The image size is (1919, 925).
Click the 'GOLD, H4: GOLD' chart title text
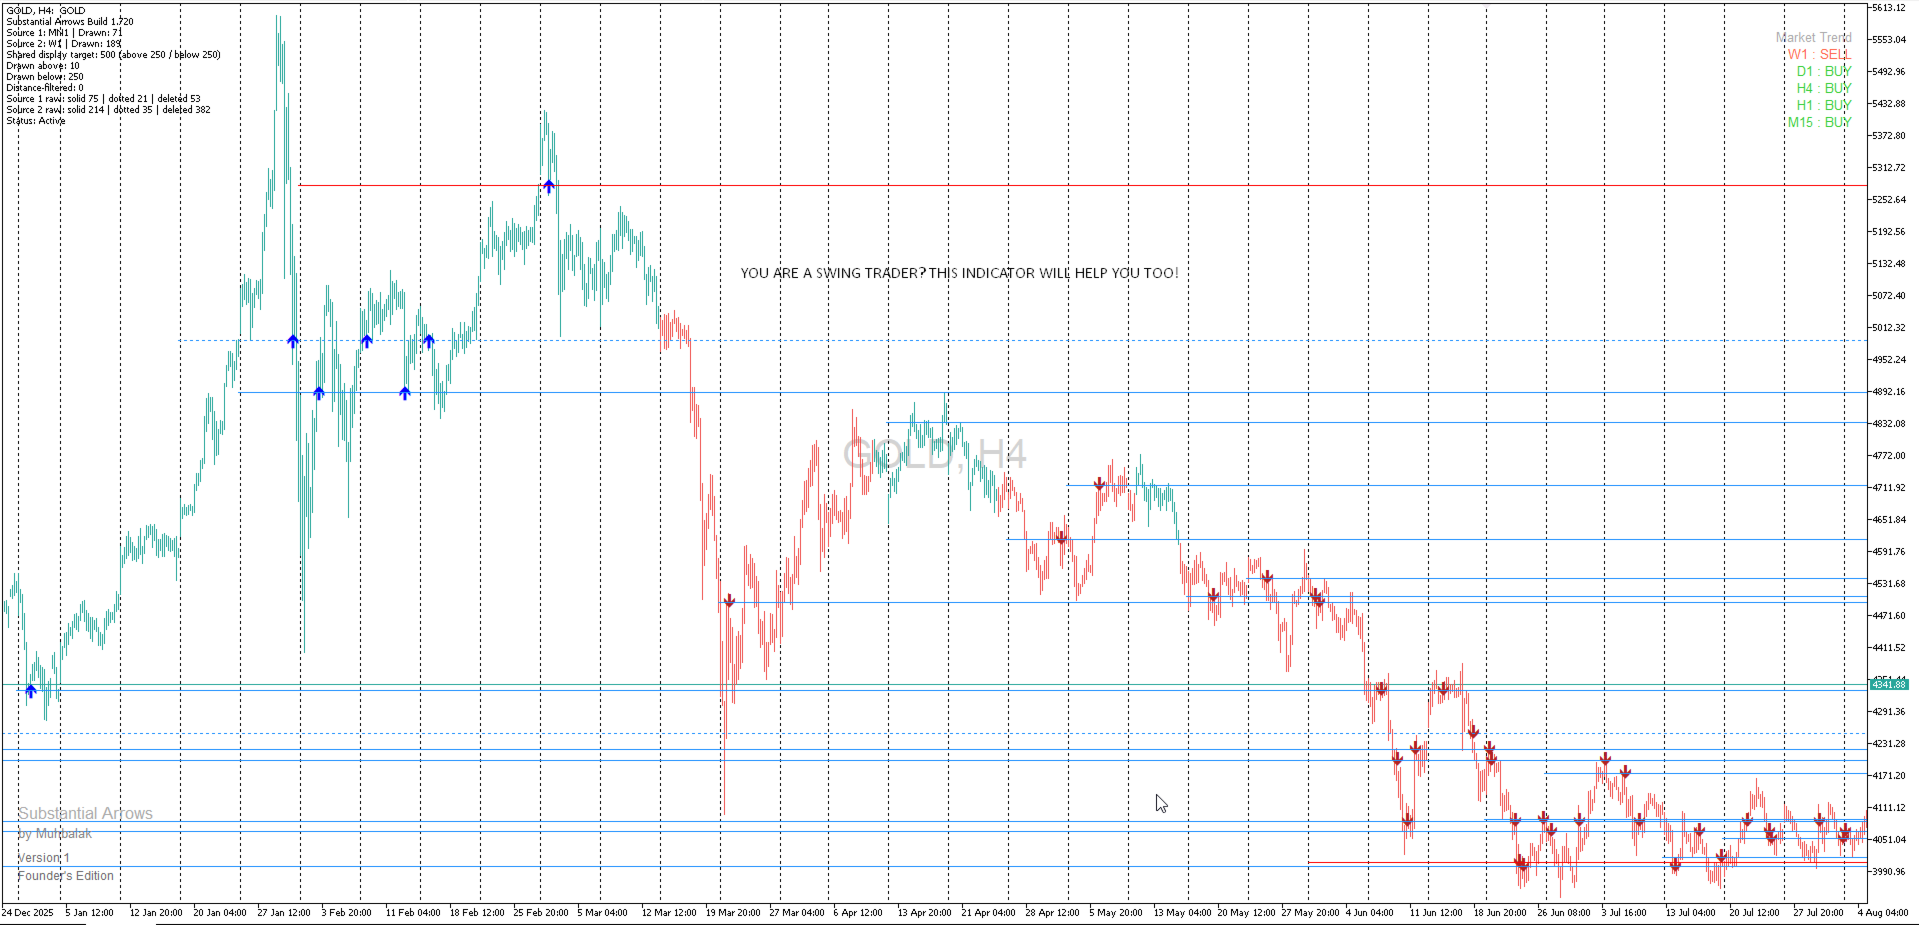click(46, 10)
